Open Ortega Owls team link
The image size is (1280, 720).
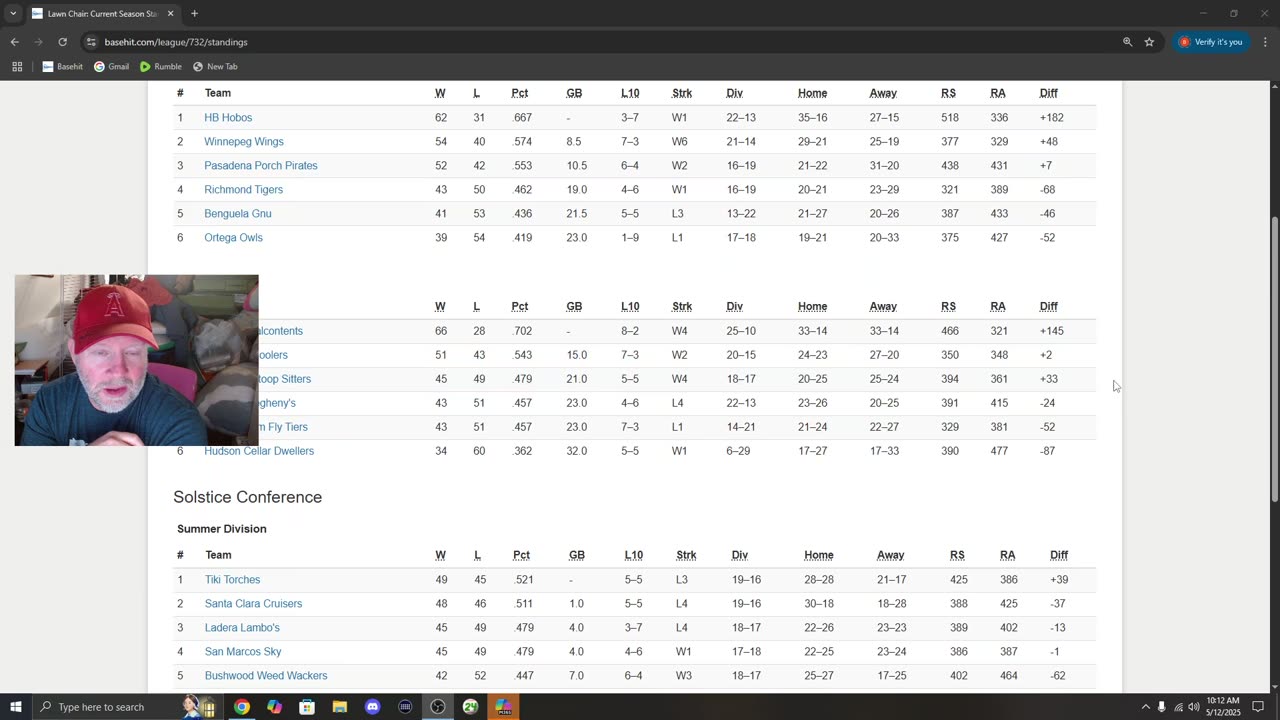tap(234, 238)
